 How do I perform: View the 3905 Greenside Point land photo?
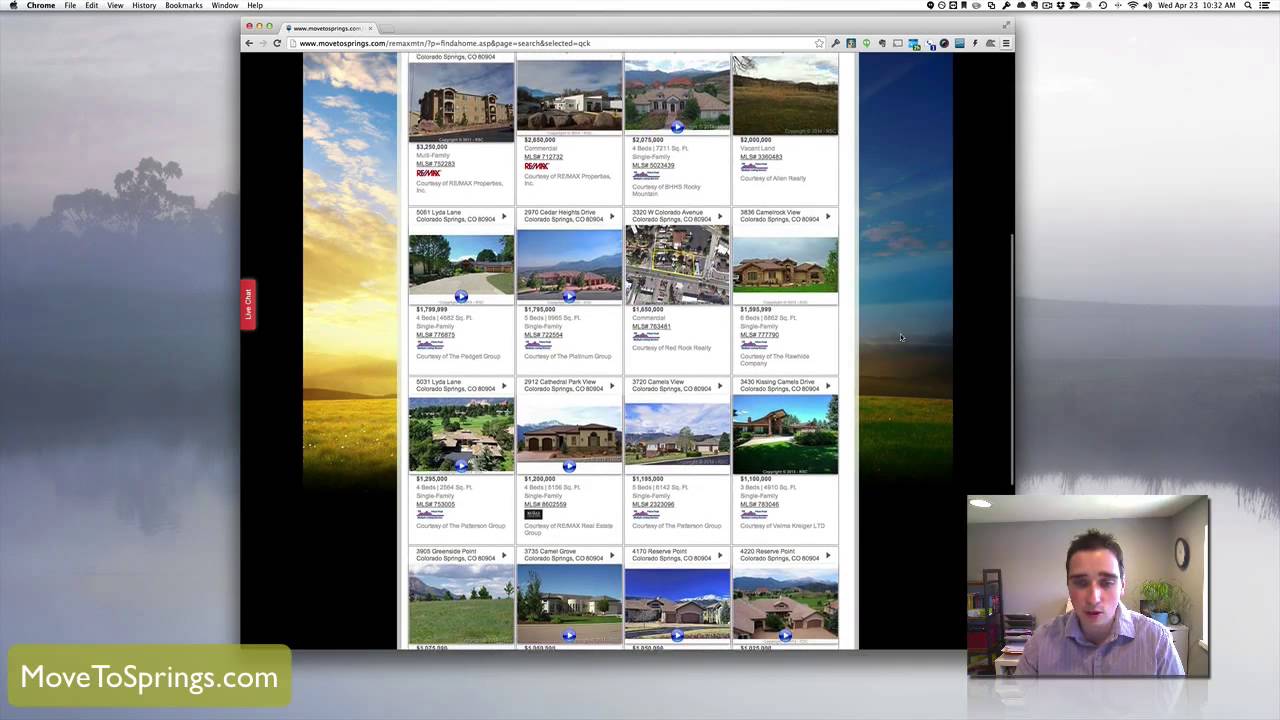pos(461,603)
